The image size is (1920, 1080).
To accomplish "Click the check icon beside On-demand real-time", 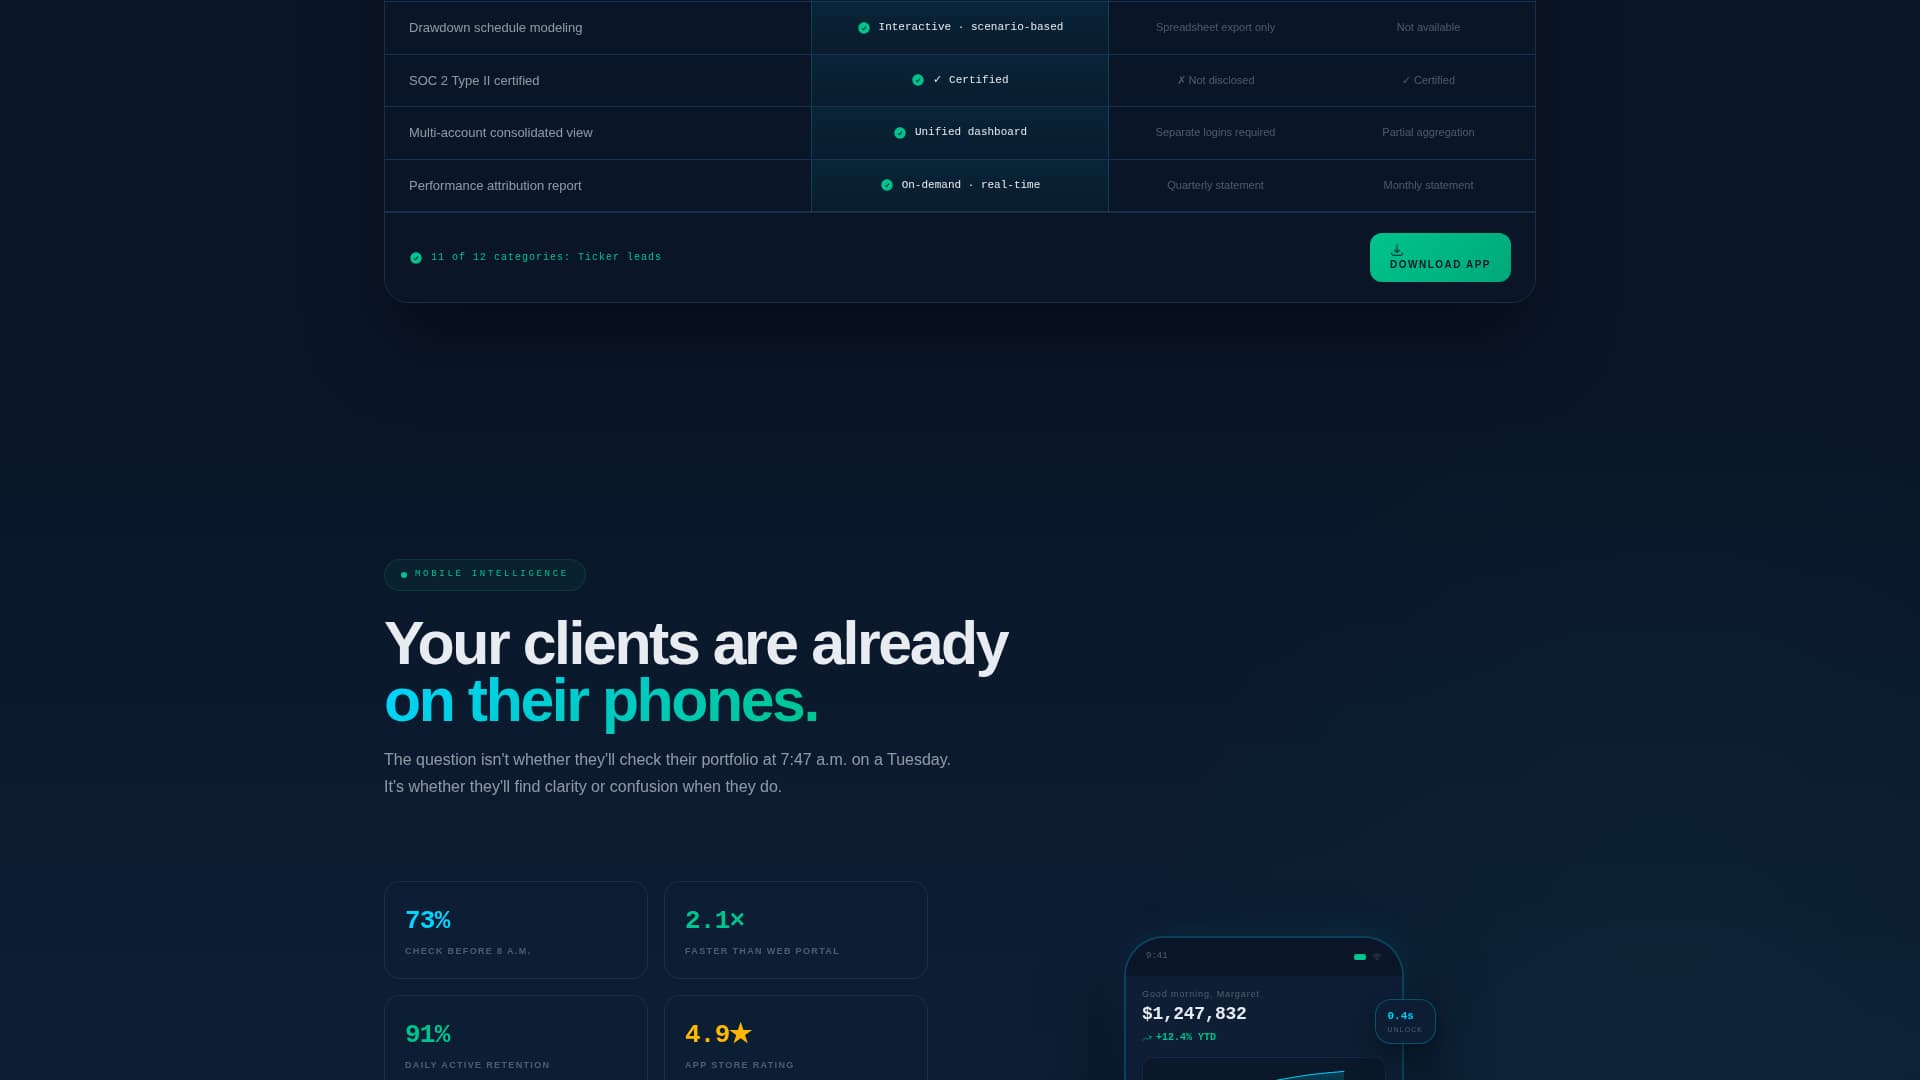I will [x=887, y=185].
